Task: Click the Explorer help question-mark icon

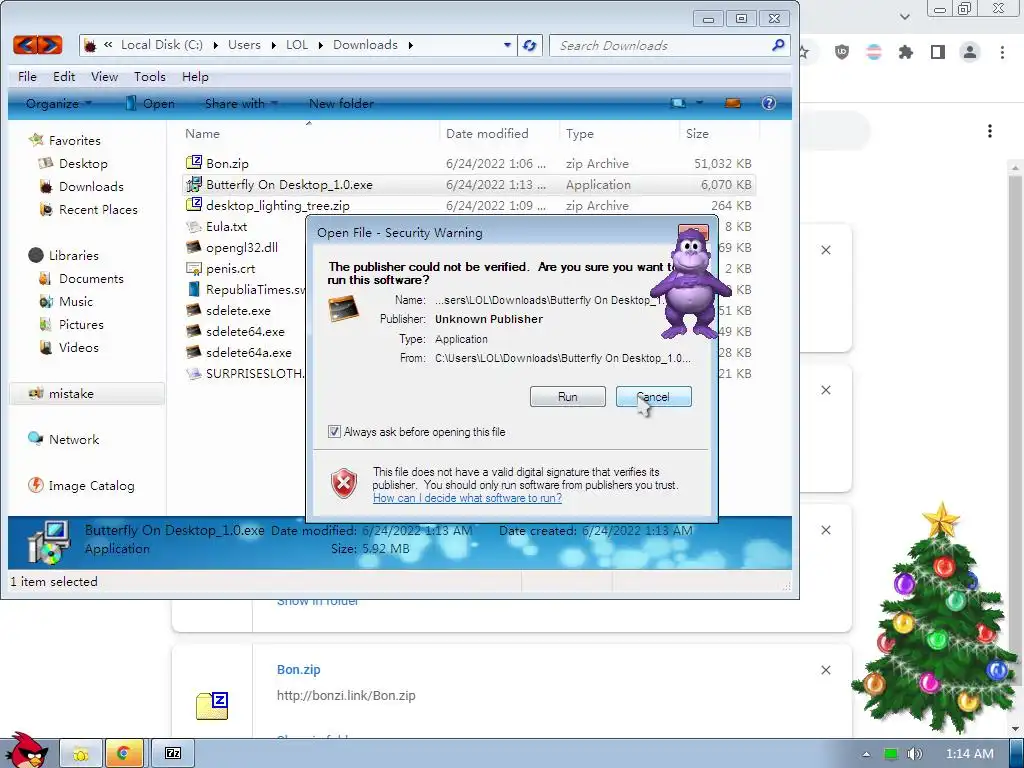Action: click(769, 103)
